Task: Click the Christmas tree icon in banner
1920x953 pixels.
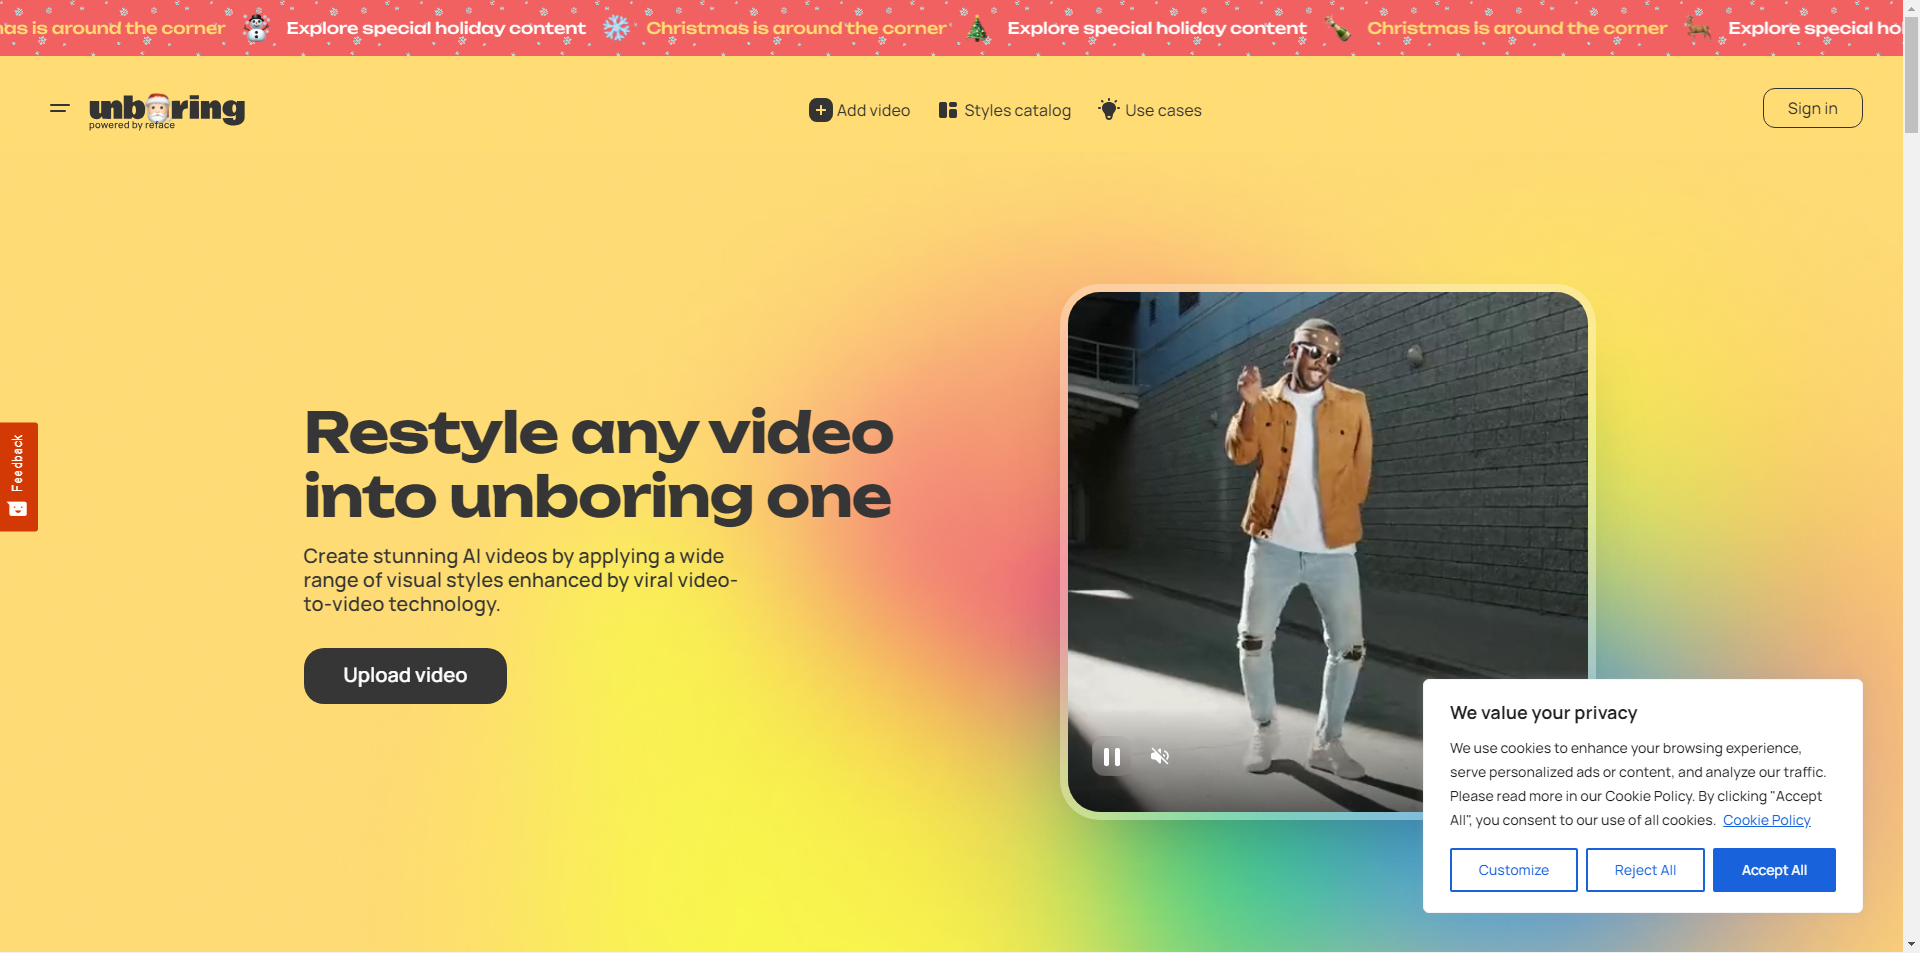Action: coord(977,28)
